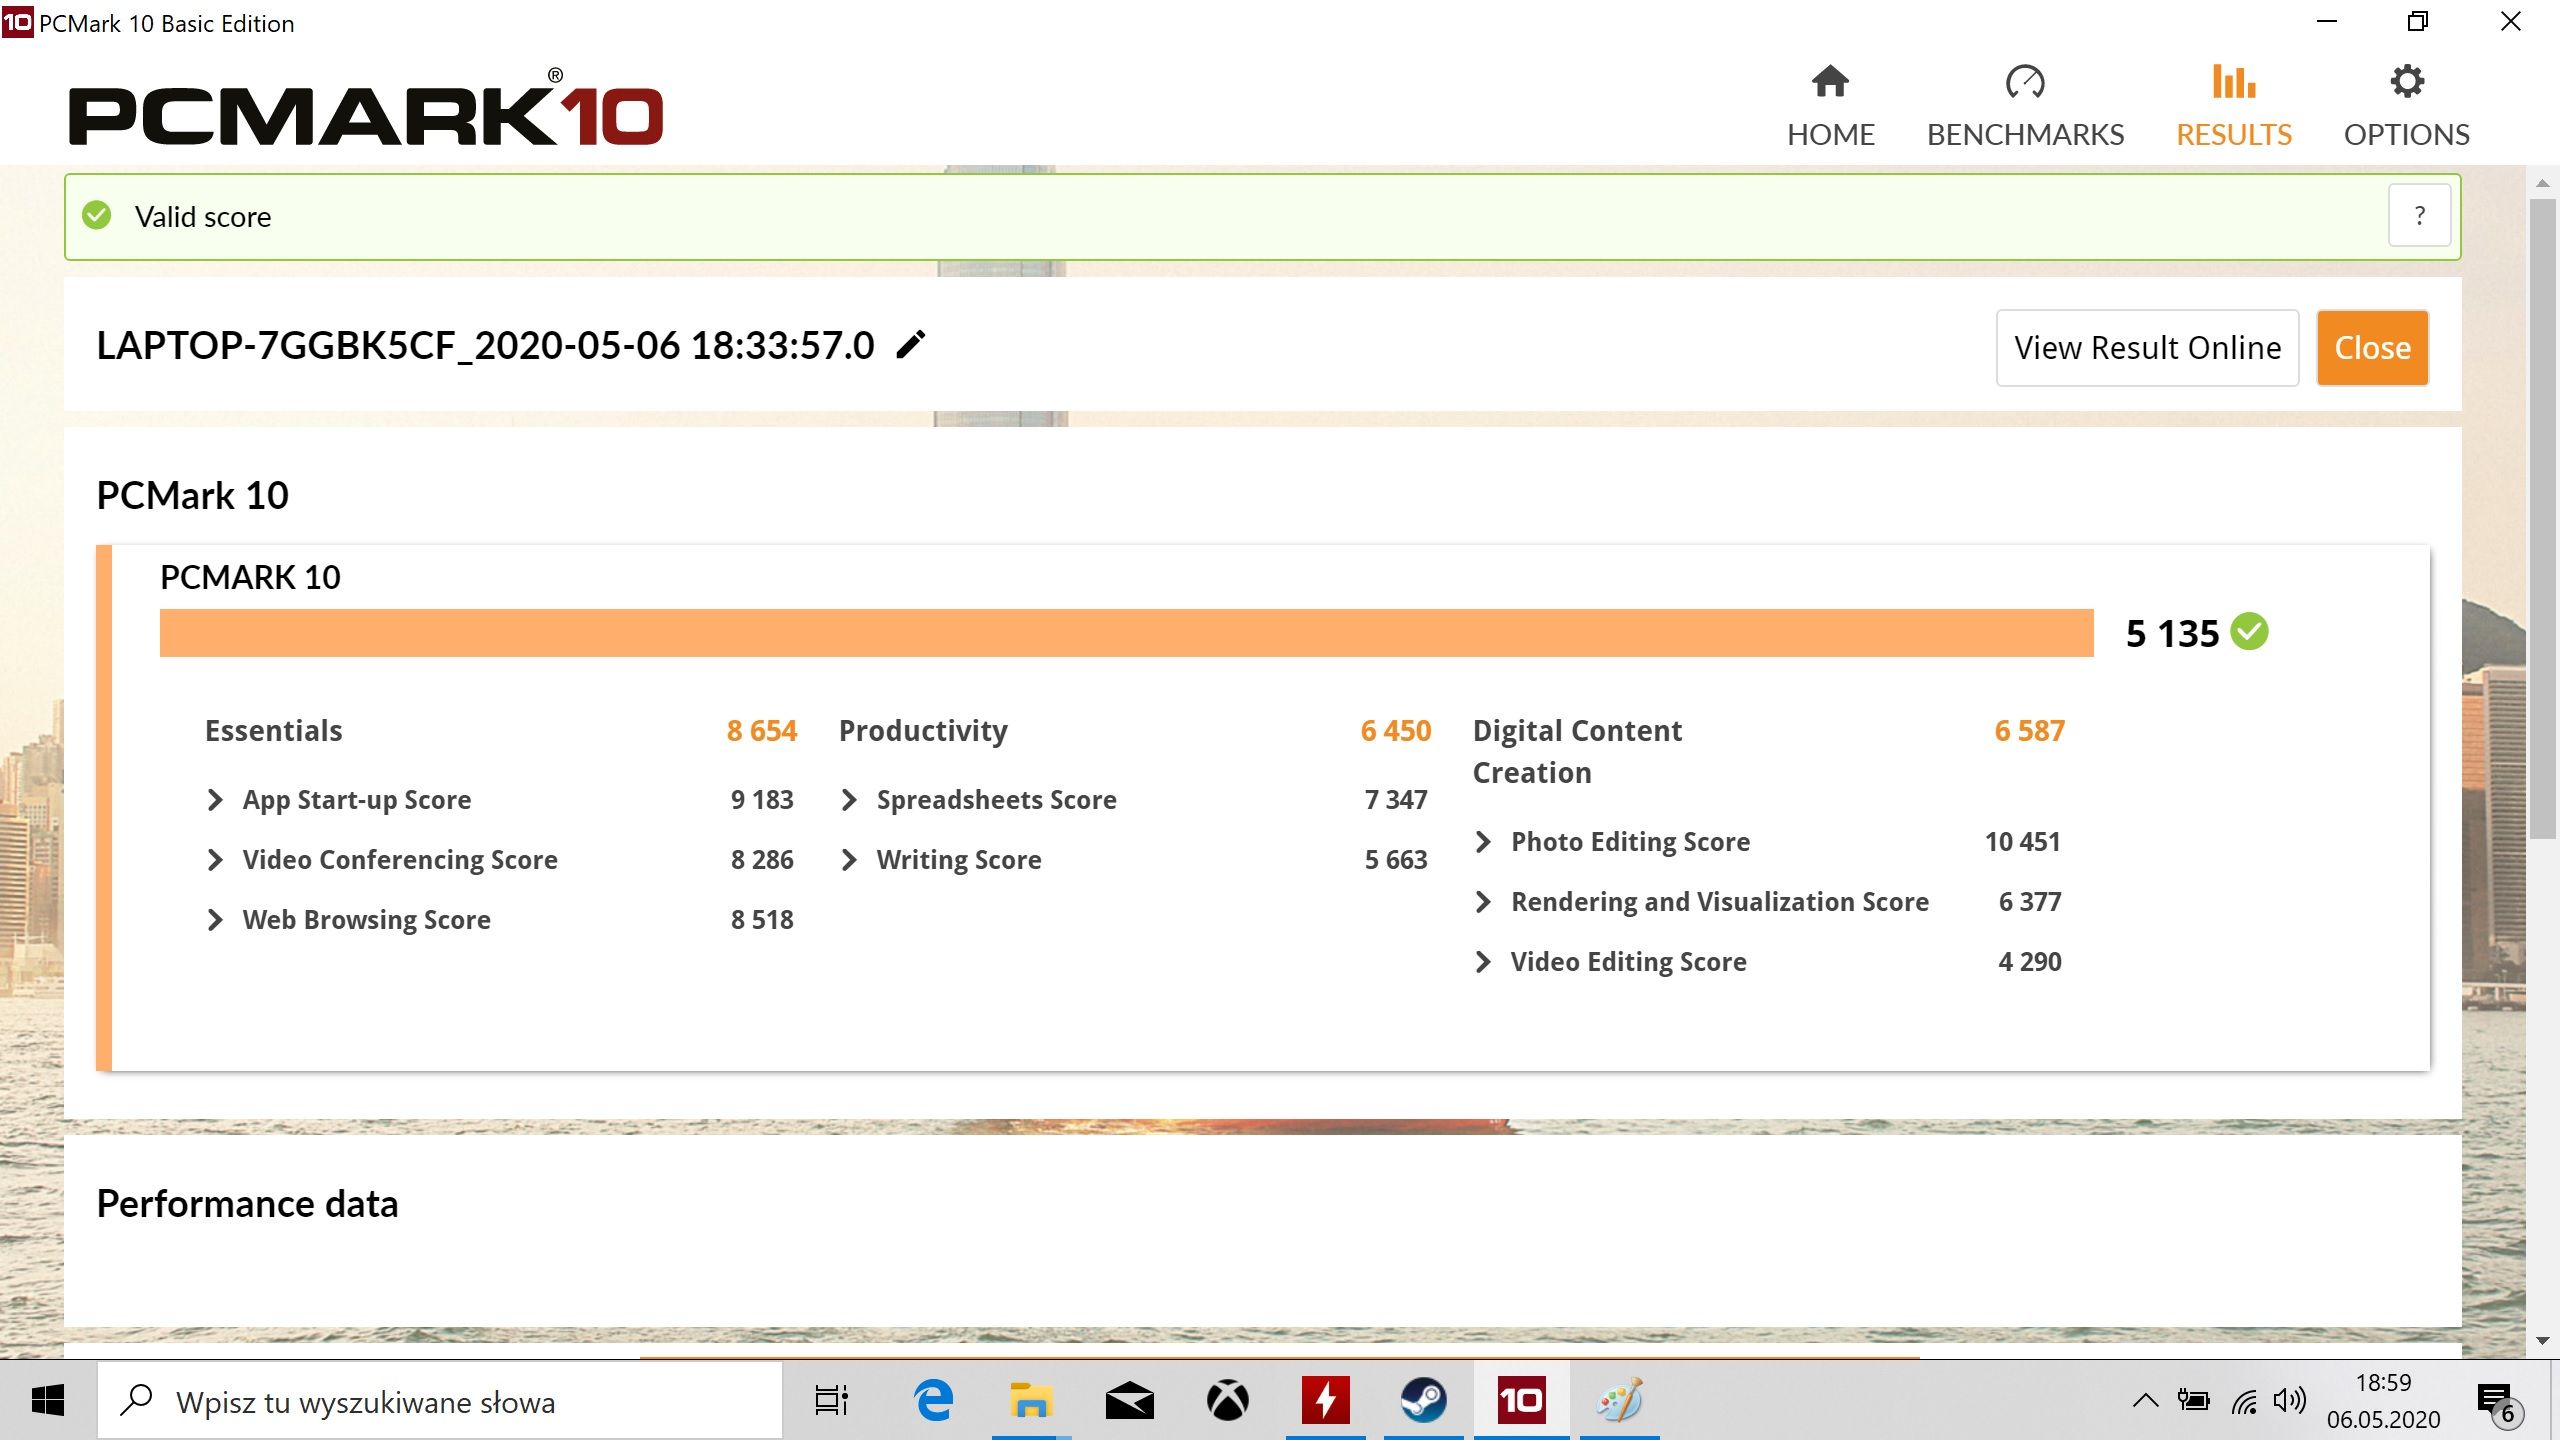Click the PCMark 10 title bar app icon
The image size is (2560, 1440).
pos(17,22)
